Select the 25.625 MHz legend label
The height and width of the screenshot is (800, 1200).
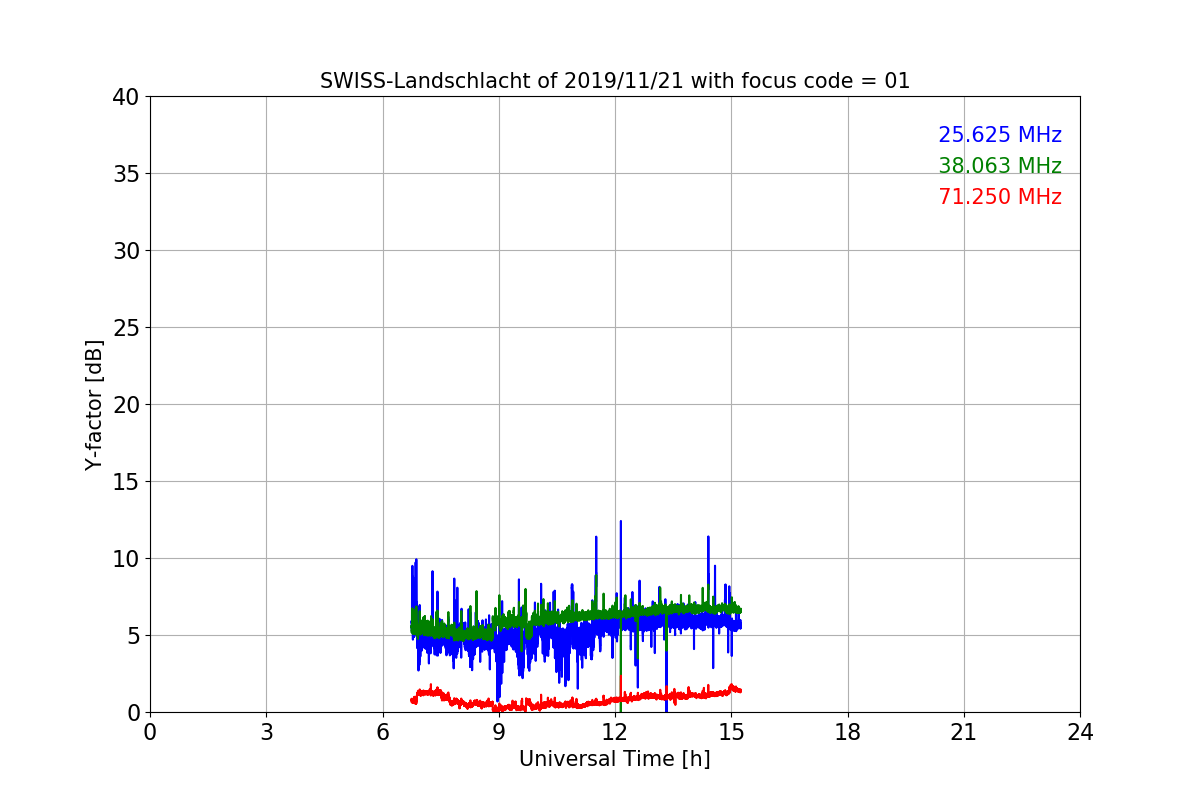[x=1000, y=135]
